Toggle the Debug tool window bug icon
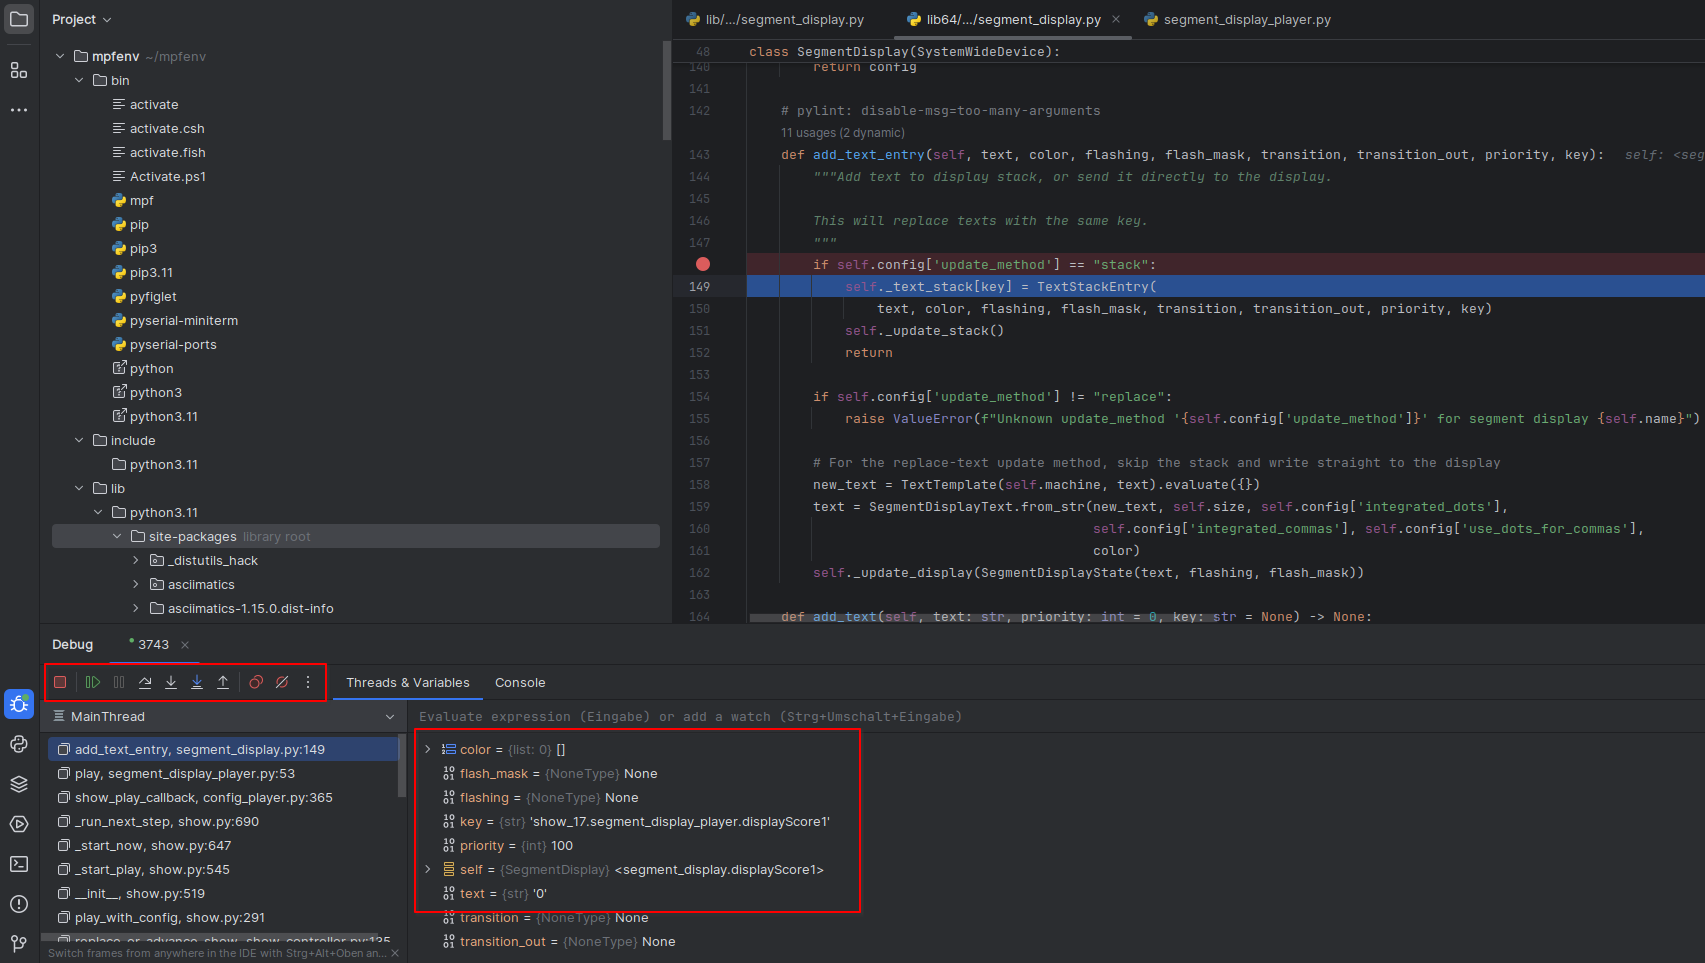Screen dimensions: 1705x963 point(19,704)
